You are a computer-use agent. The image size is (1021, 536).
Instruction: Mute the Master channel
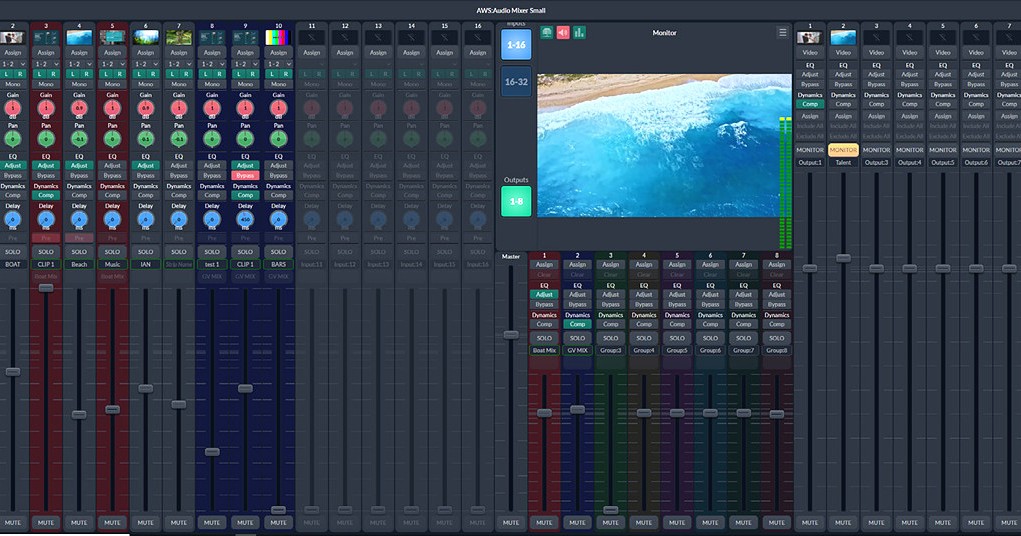[x=510, y=522]
